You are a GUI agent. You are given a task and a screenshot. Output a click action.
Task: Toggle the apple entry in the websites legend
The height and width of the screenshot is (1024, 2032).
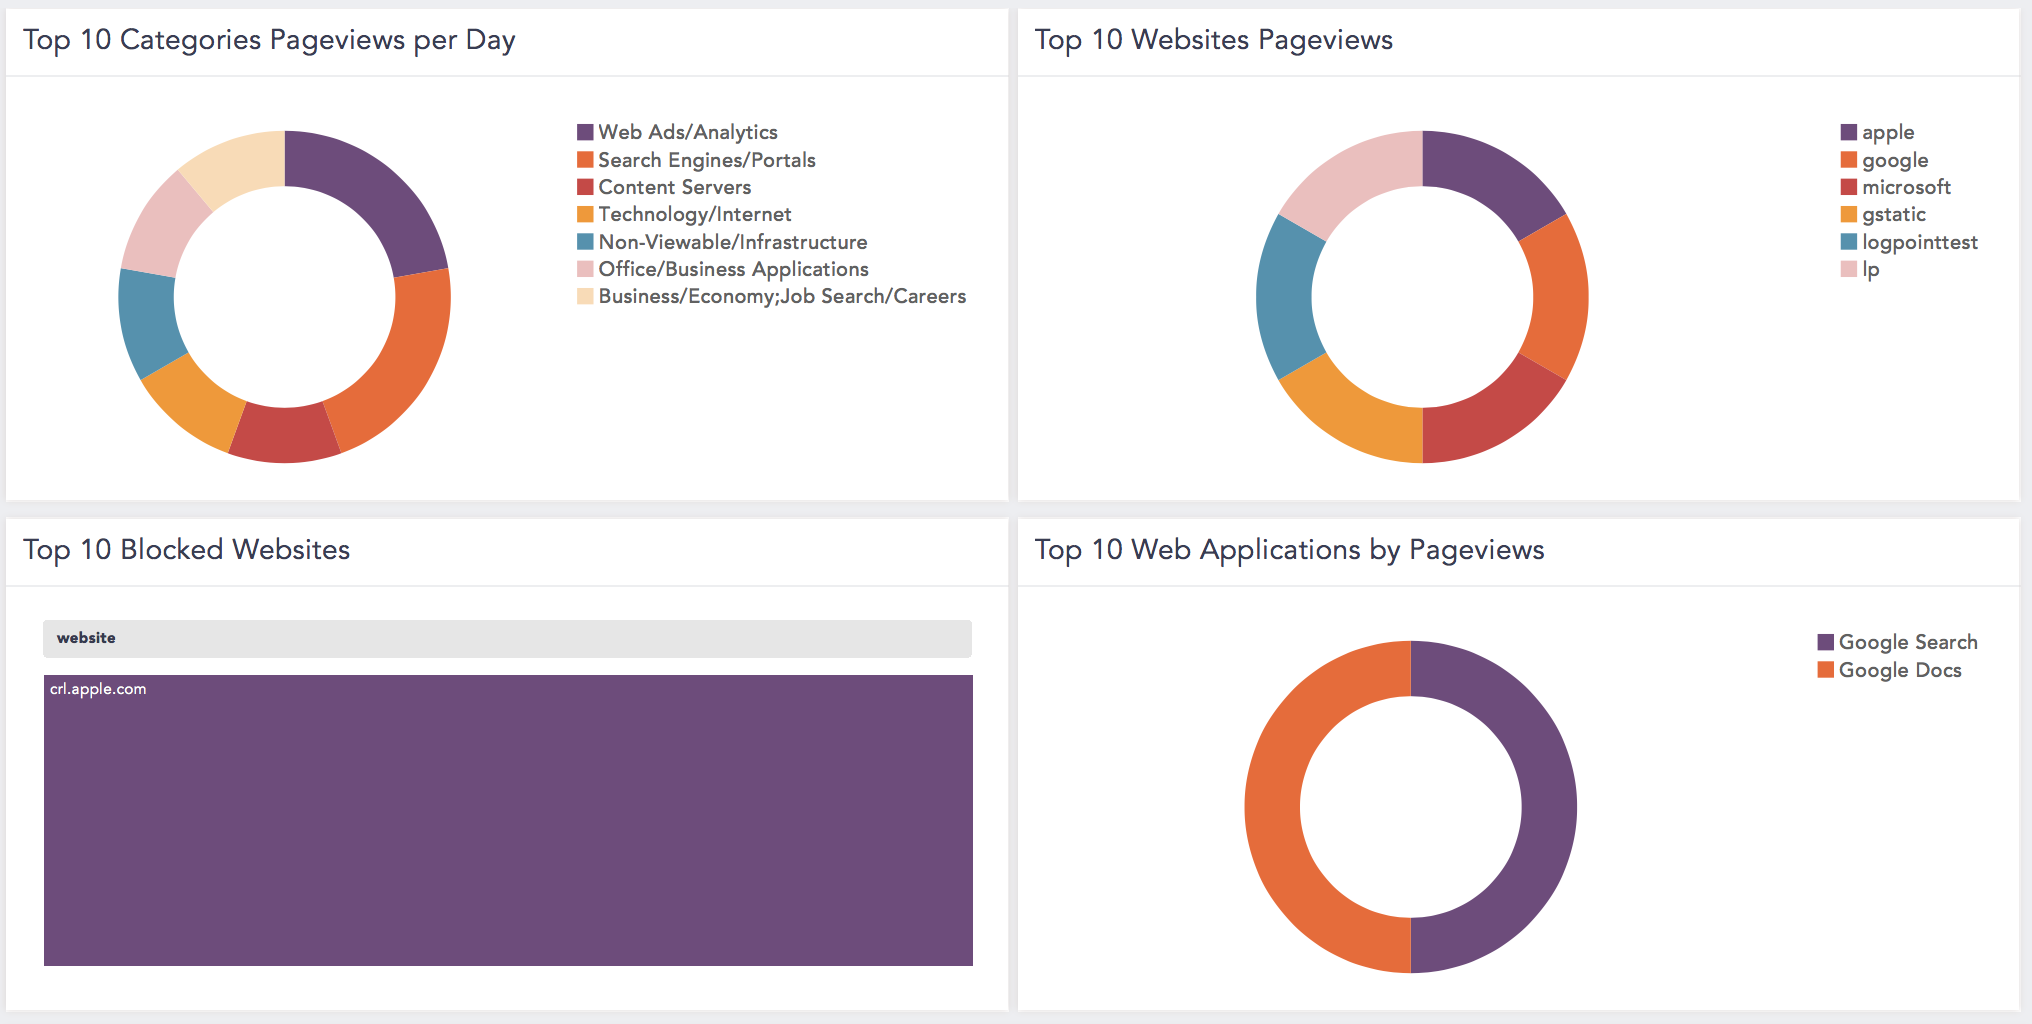point(1887,132)
